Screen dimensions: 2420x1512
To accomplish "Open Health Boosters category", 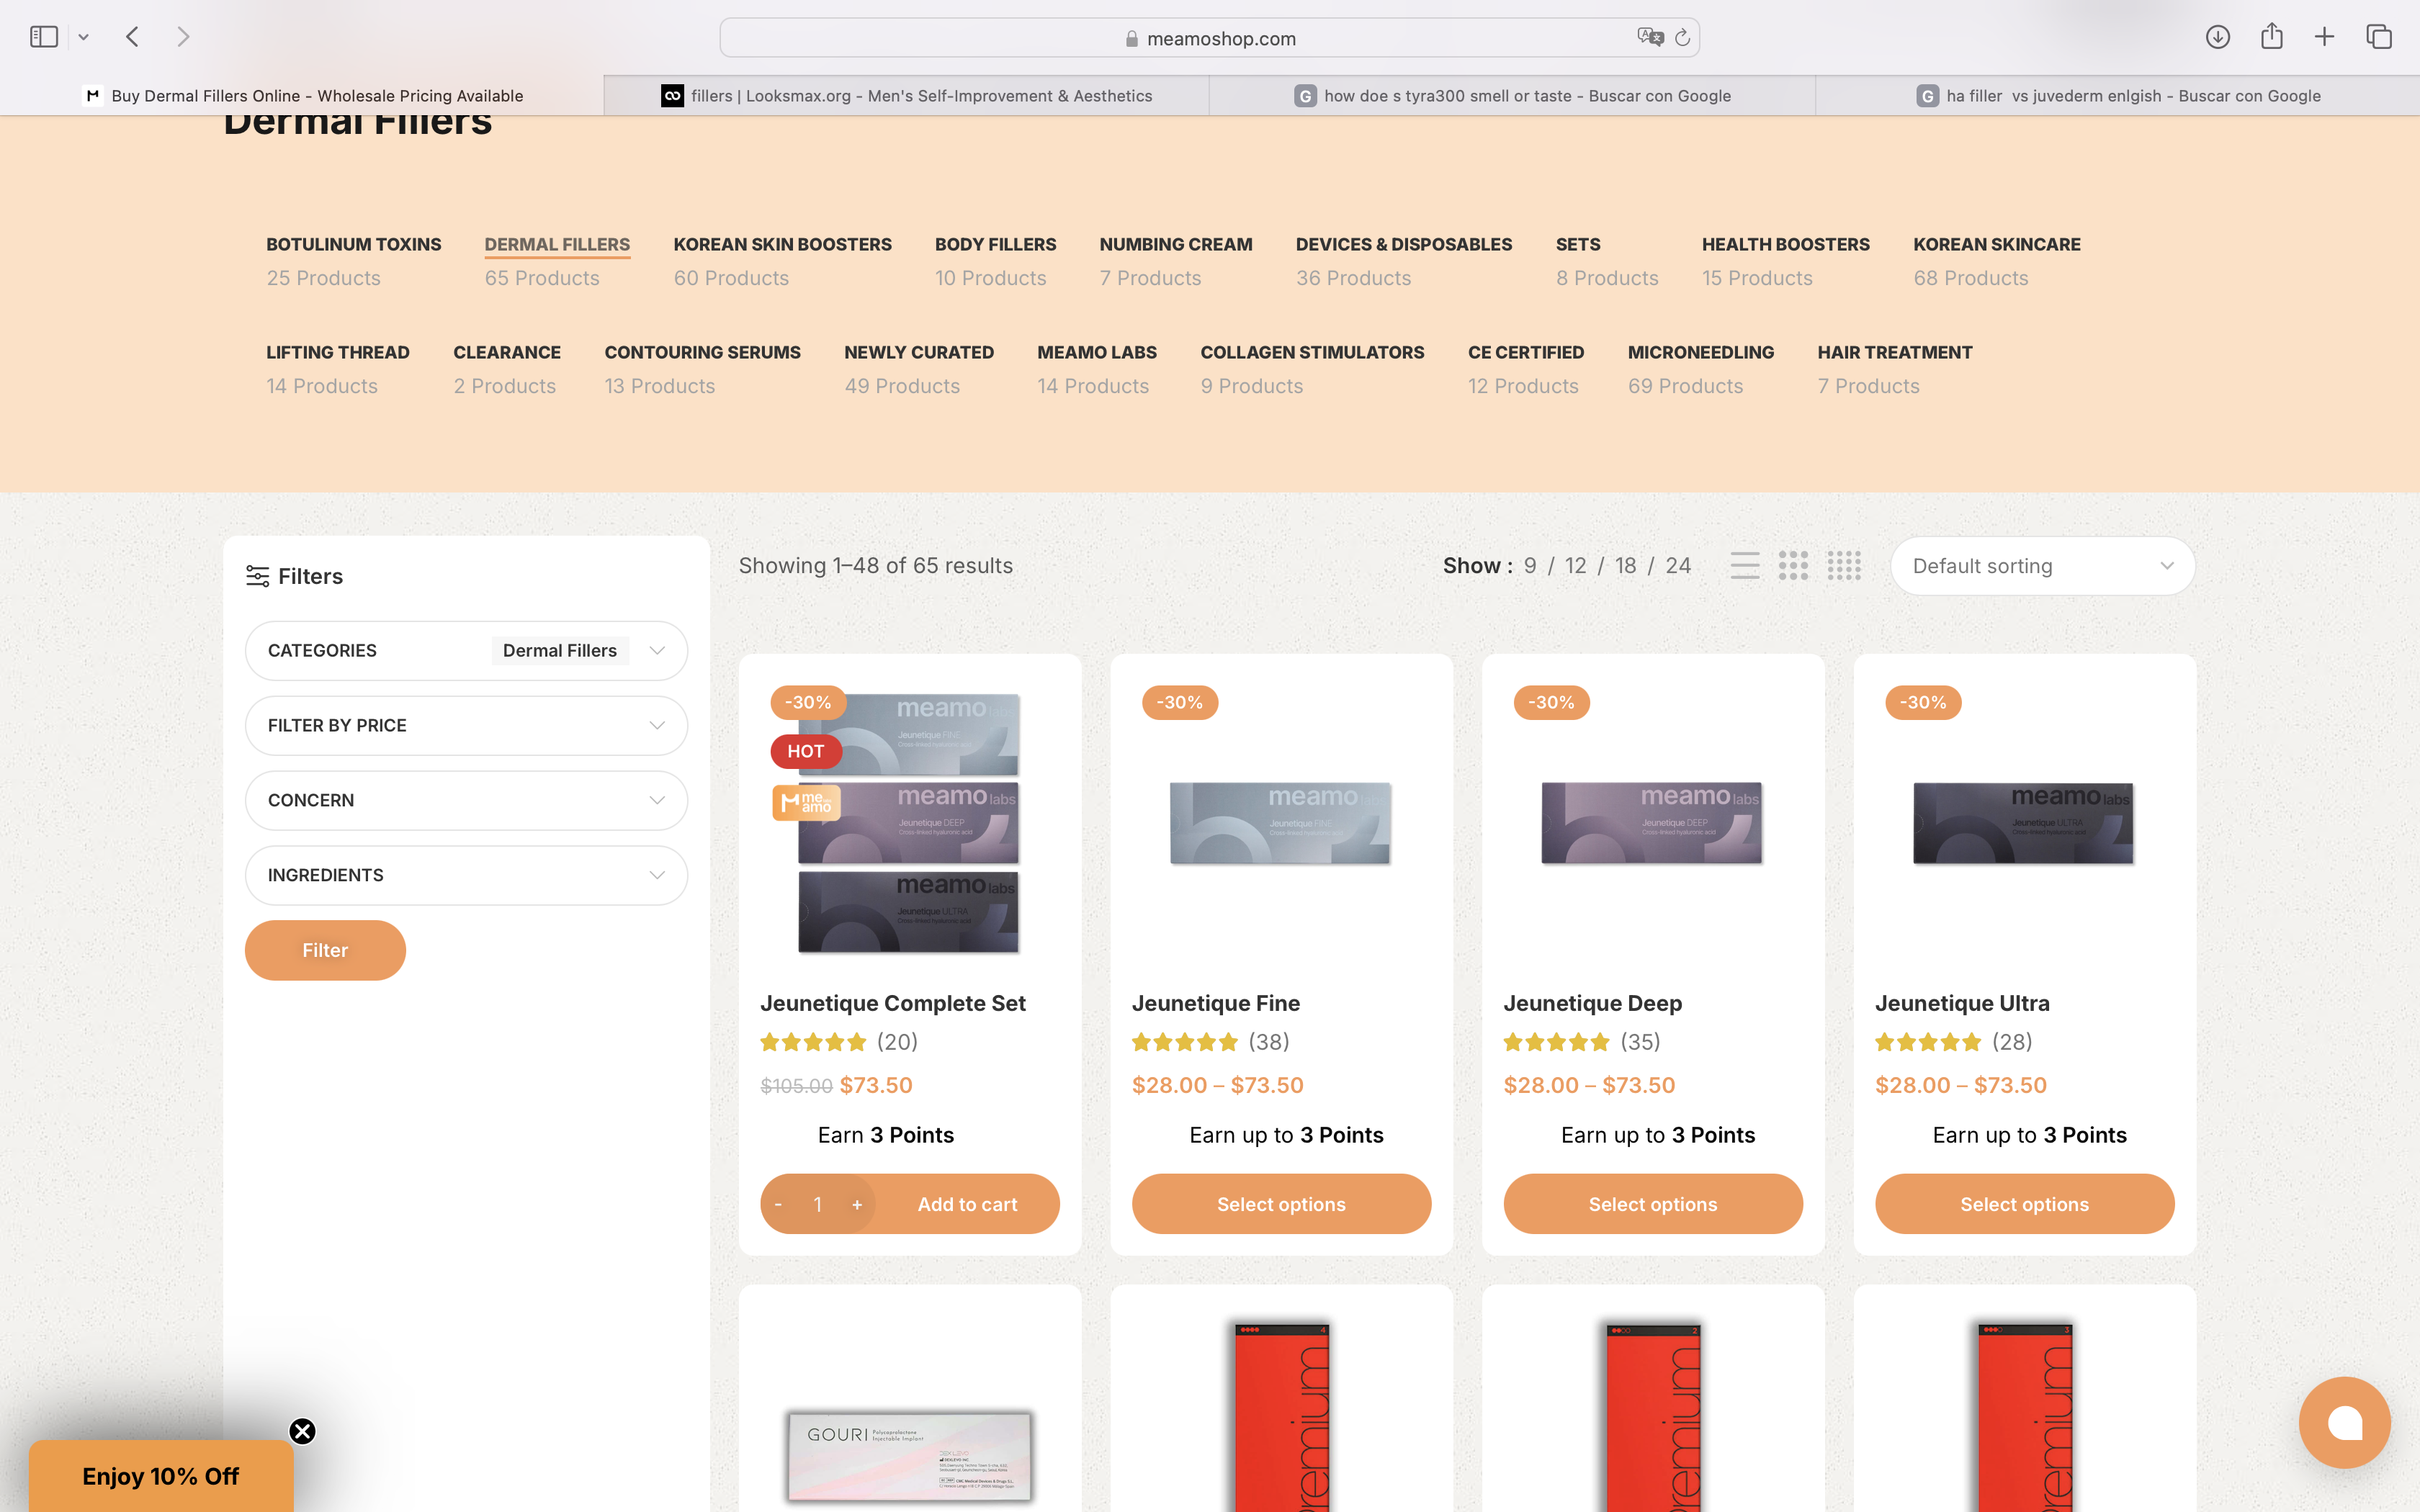I will [x=1785, y=244].
